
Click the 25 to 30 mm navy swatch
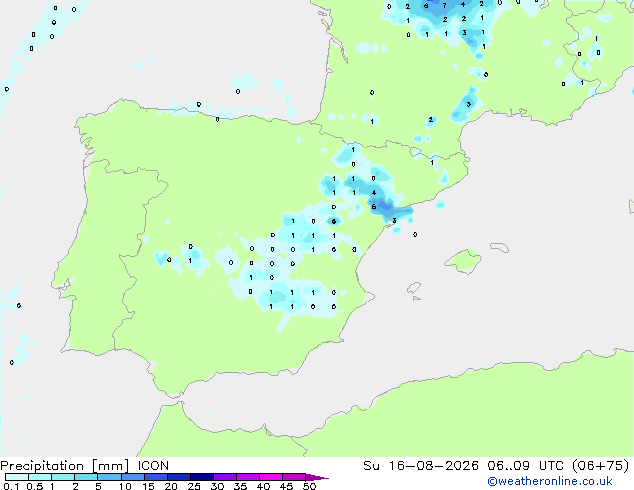[x=202, y=477]
